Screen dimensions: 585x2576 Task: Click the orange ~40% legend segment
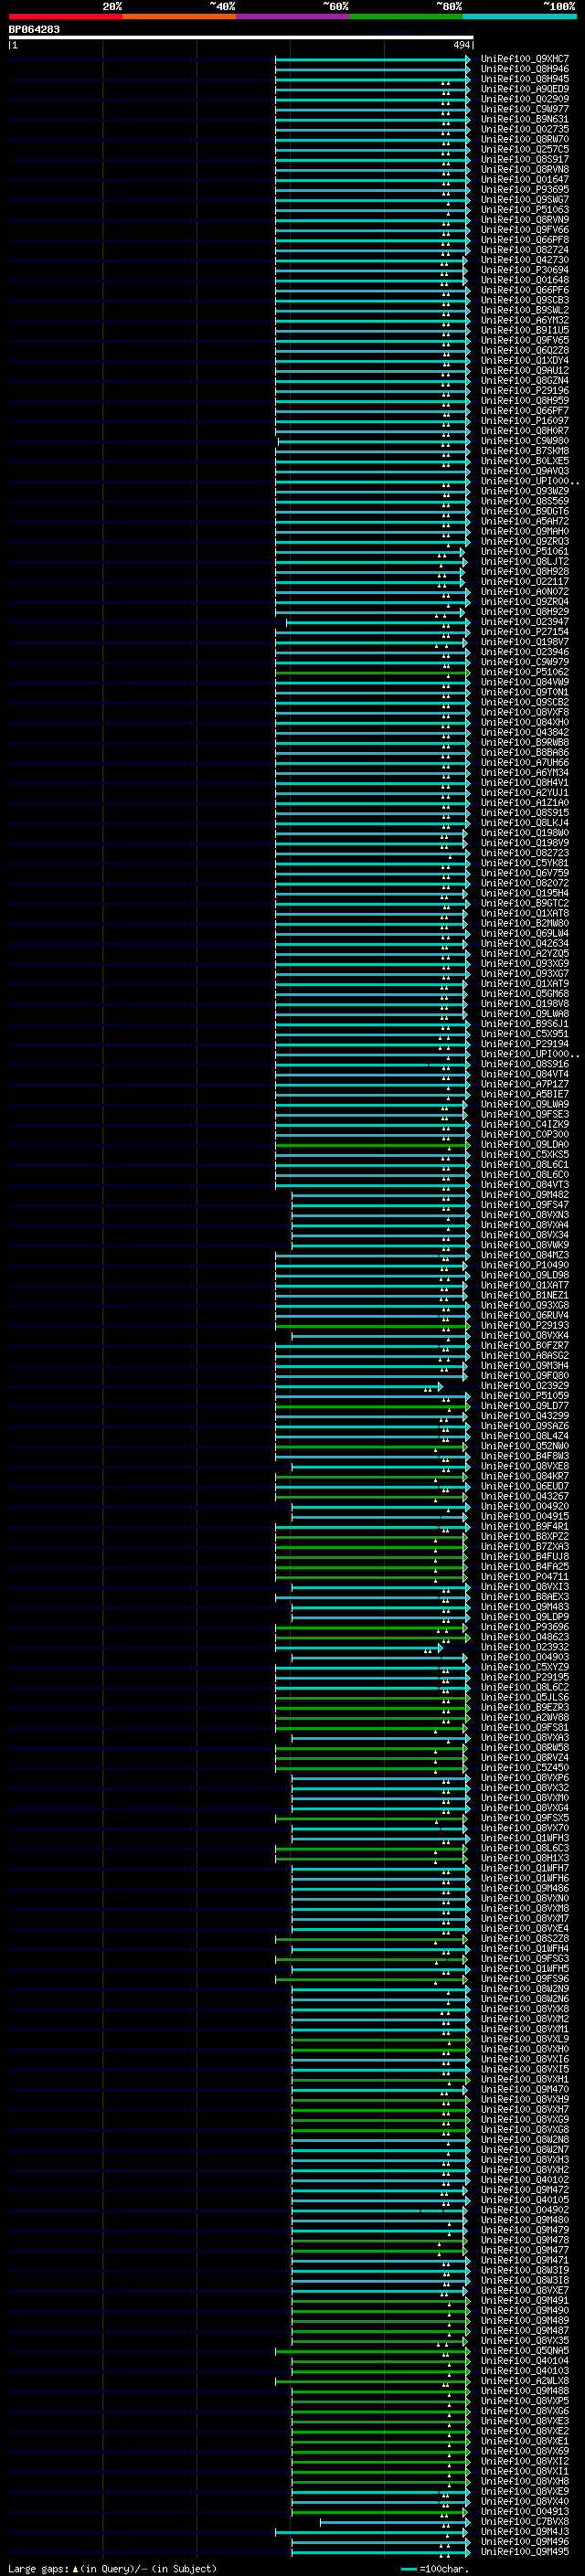click(x=179, y=16)
